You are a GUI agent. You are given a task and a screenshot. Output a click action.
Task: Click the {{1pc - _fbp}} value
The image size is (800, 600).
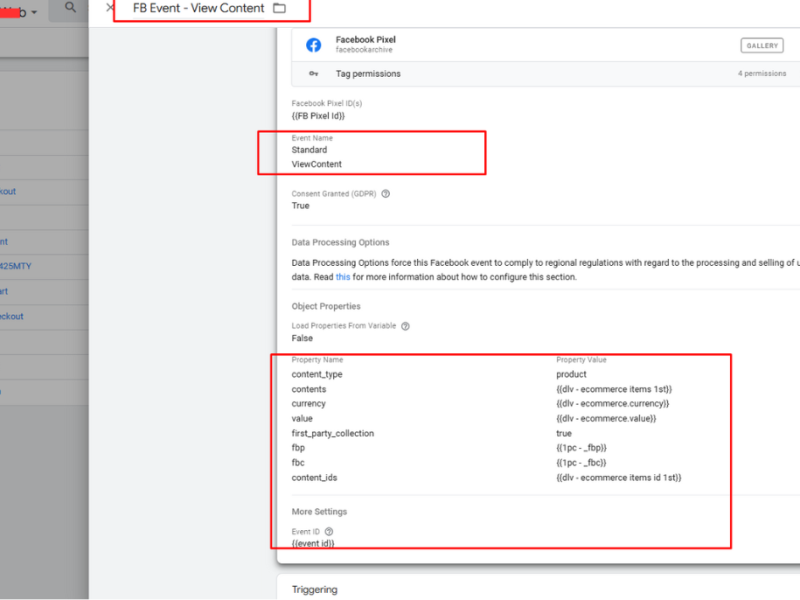coord(581,447)
